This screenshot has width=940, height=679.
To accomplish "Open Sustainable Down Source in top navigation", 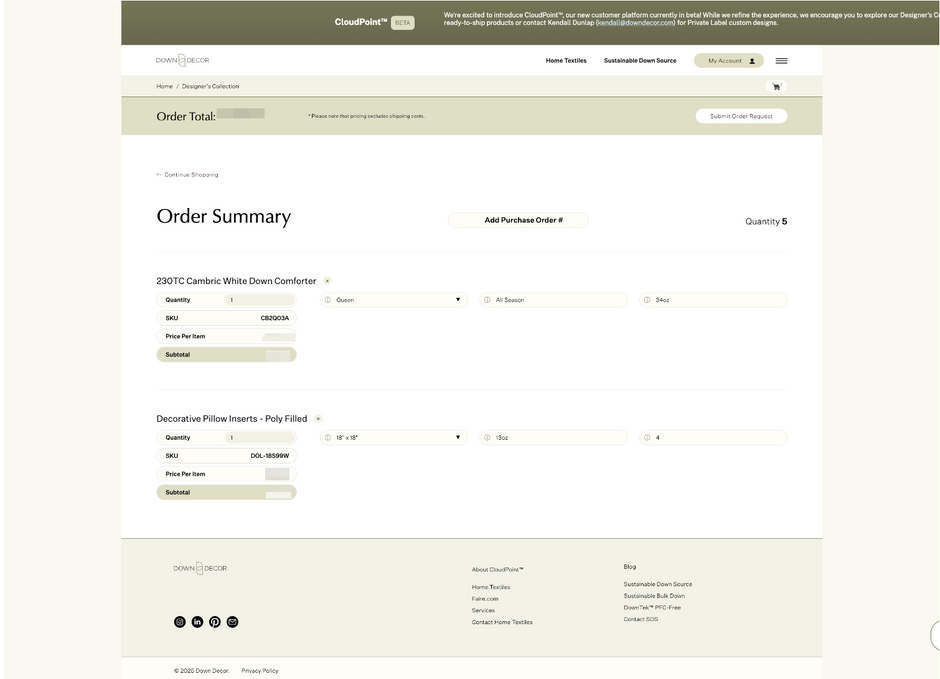I will pyautogui.click(x=640, y=61).
